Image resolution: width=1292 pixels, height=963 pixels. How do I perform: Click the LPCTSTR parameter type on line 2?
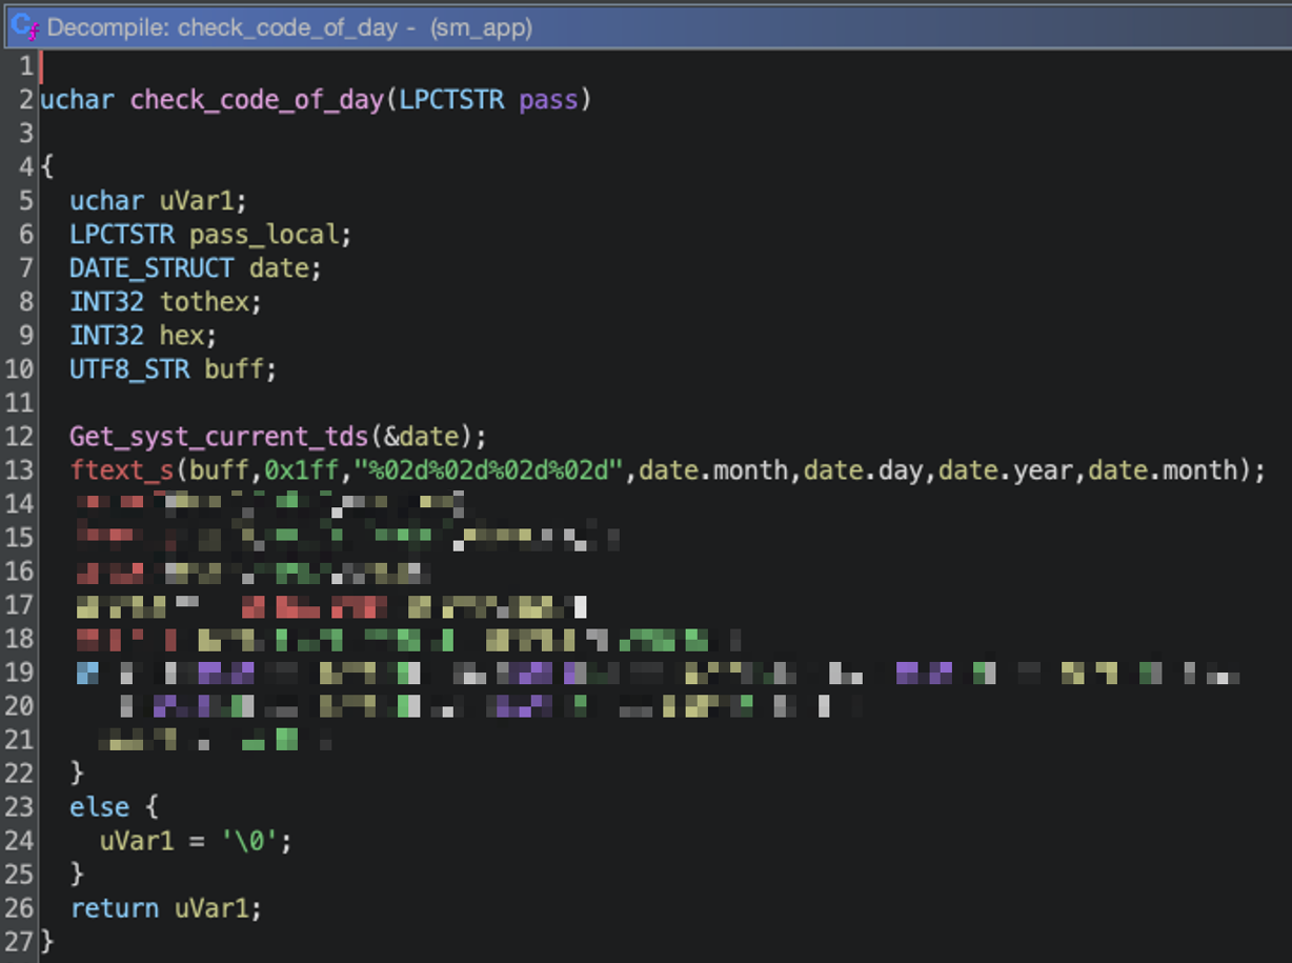coord(452,100)
